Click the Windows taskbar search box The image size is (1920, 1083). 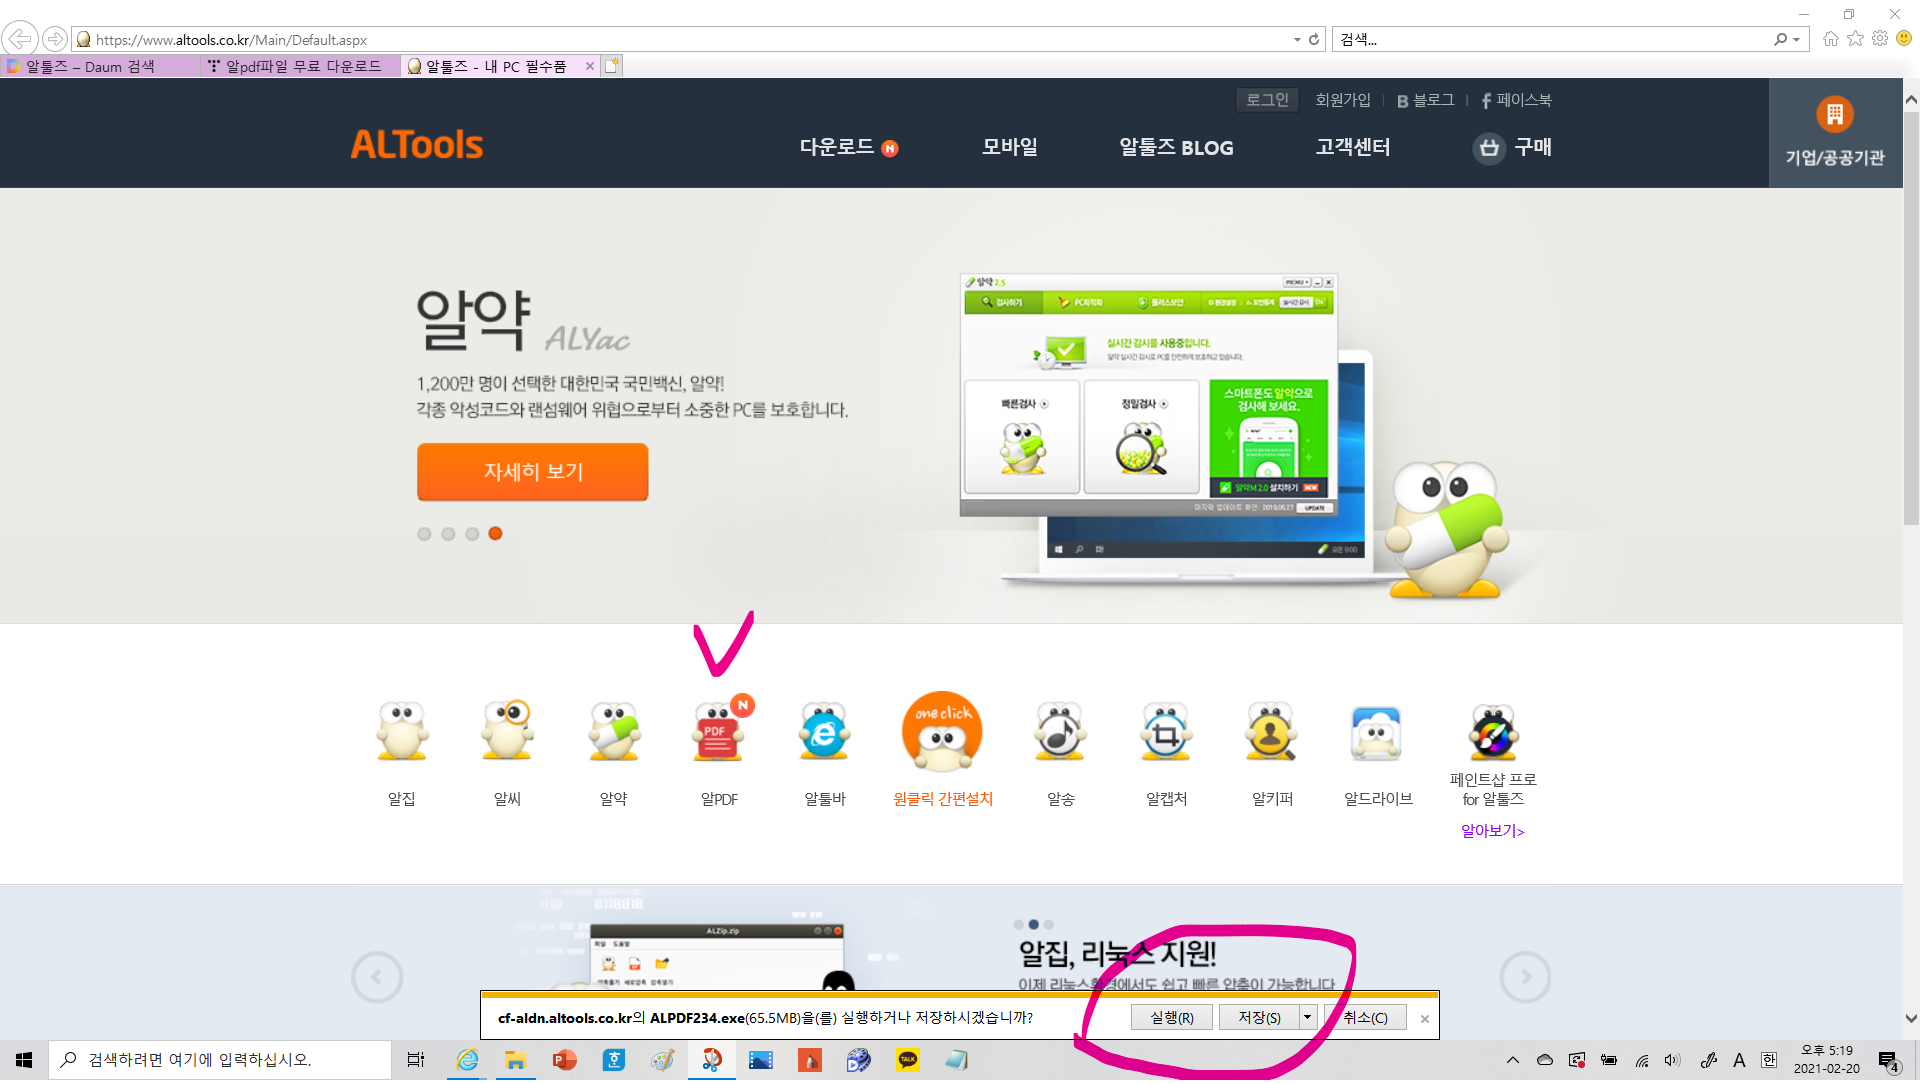tap(220, 1060)
